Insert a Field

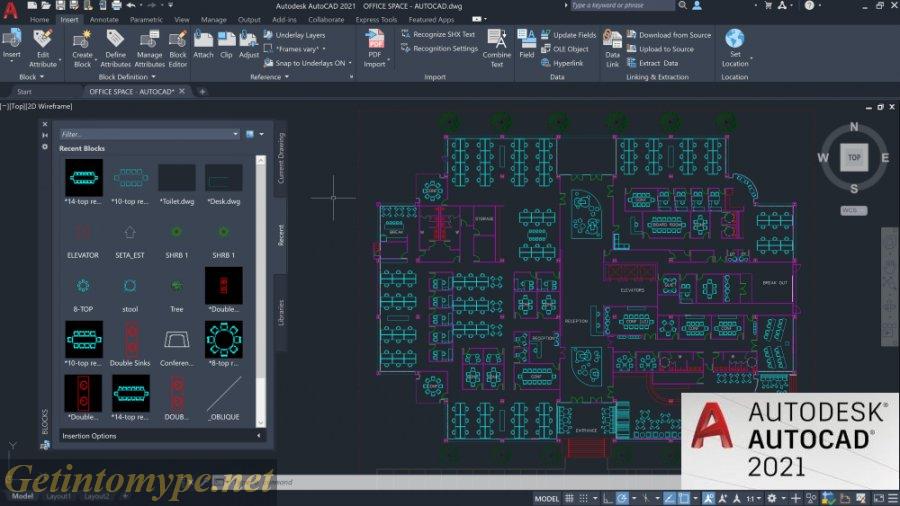coord(526,45)
